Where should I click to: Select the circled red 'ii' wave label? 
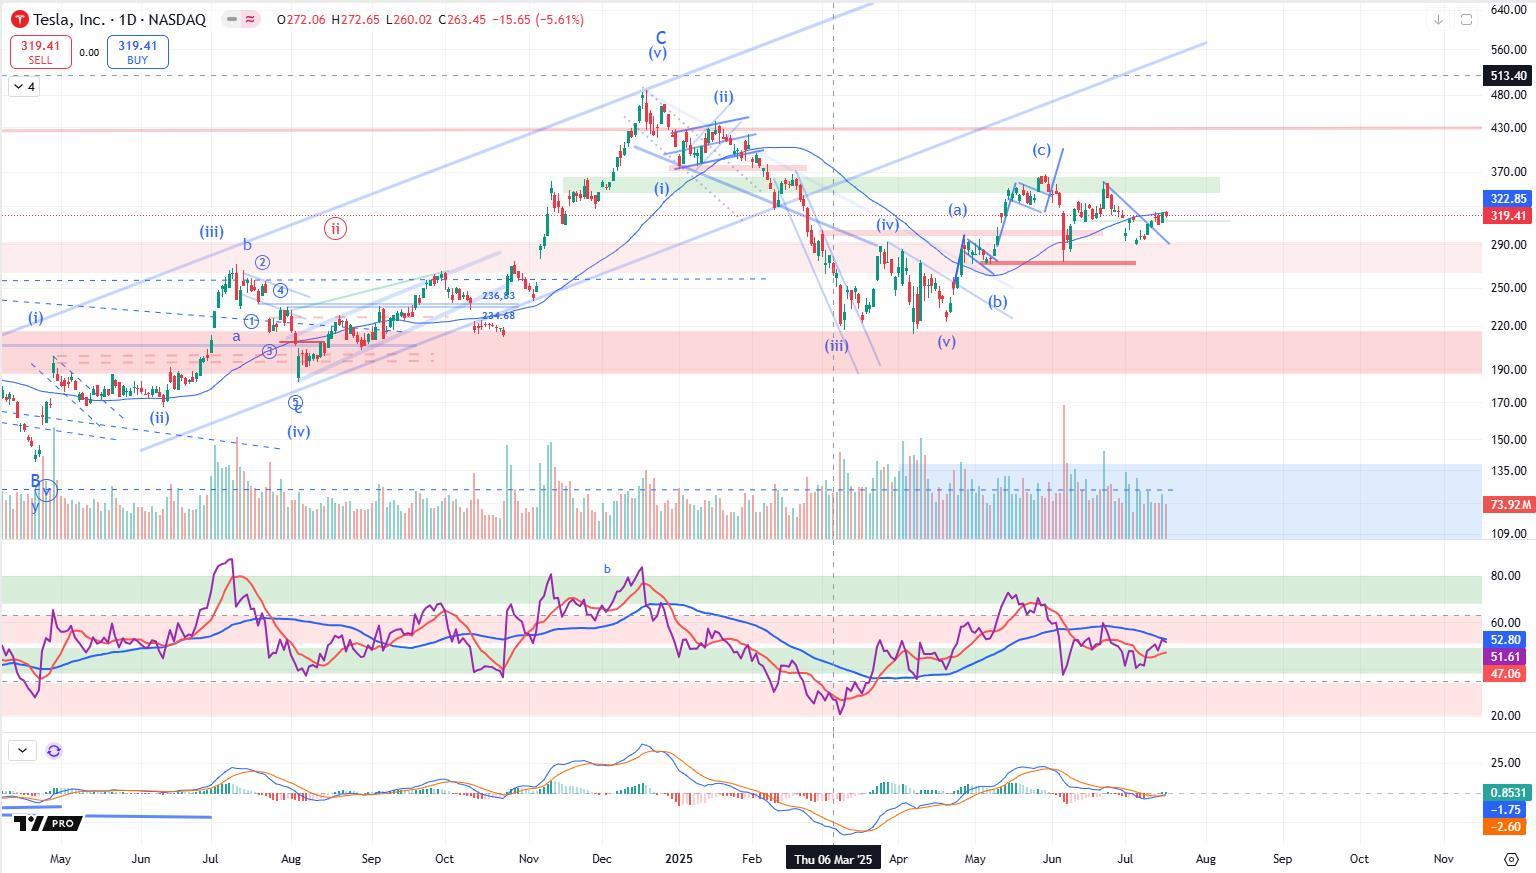[335, 228]
